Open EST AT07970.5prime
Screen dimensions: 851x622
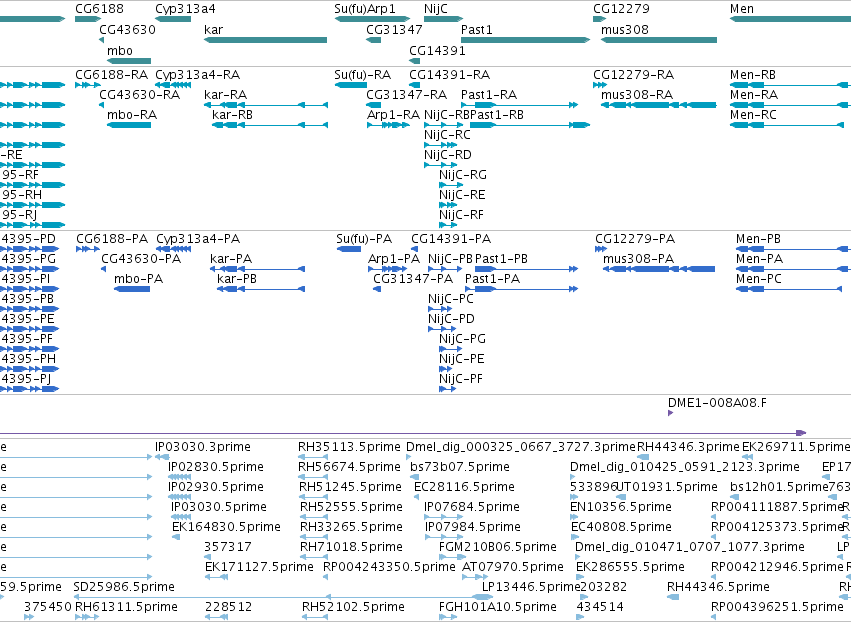[513, 567]
